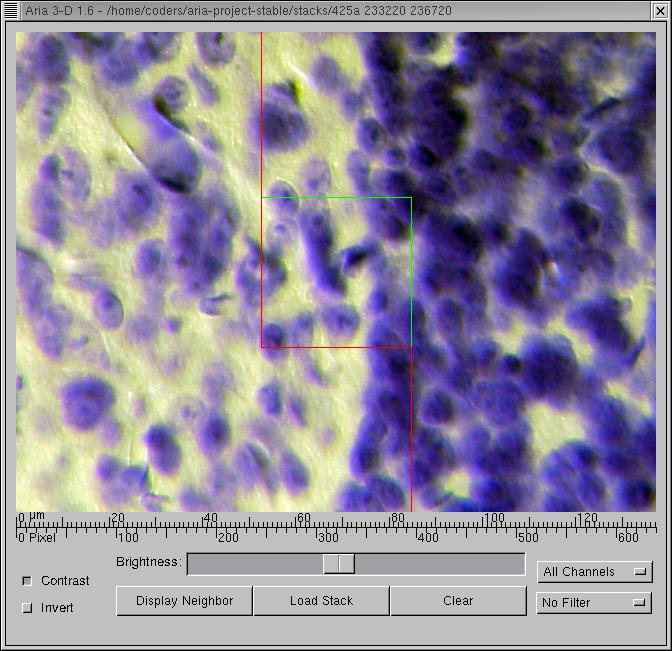The width and height of the screenshot is (672, 651).
Task: Click the Brightness slider handle
Action: pos(339,564)
